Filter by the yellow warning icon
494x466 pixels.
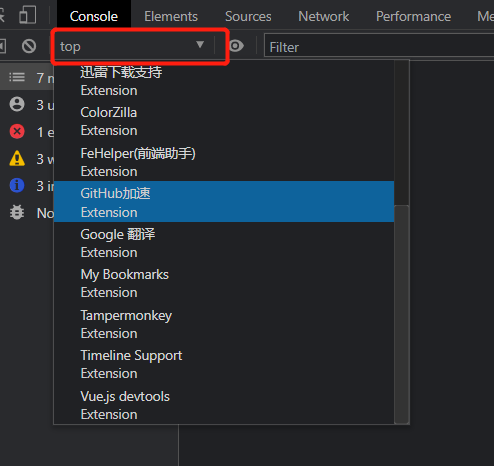[x=17, y=158]
